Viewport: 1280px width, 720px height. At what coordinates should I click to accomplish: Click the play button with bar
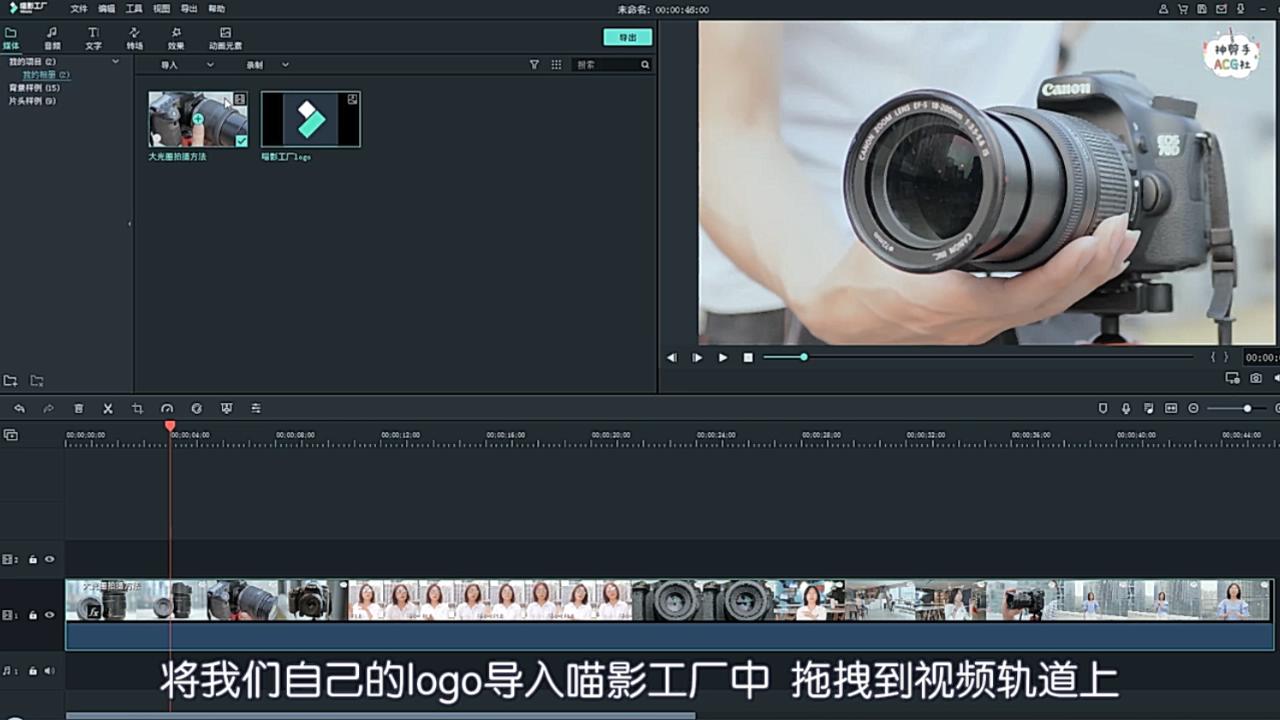pyautogui.click(x=697, y=357)
